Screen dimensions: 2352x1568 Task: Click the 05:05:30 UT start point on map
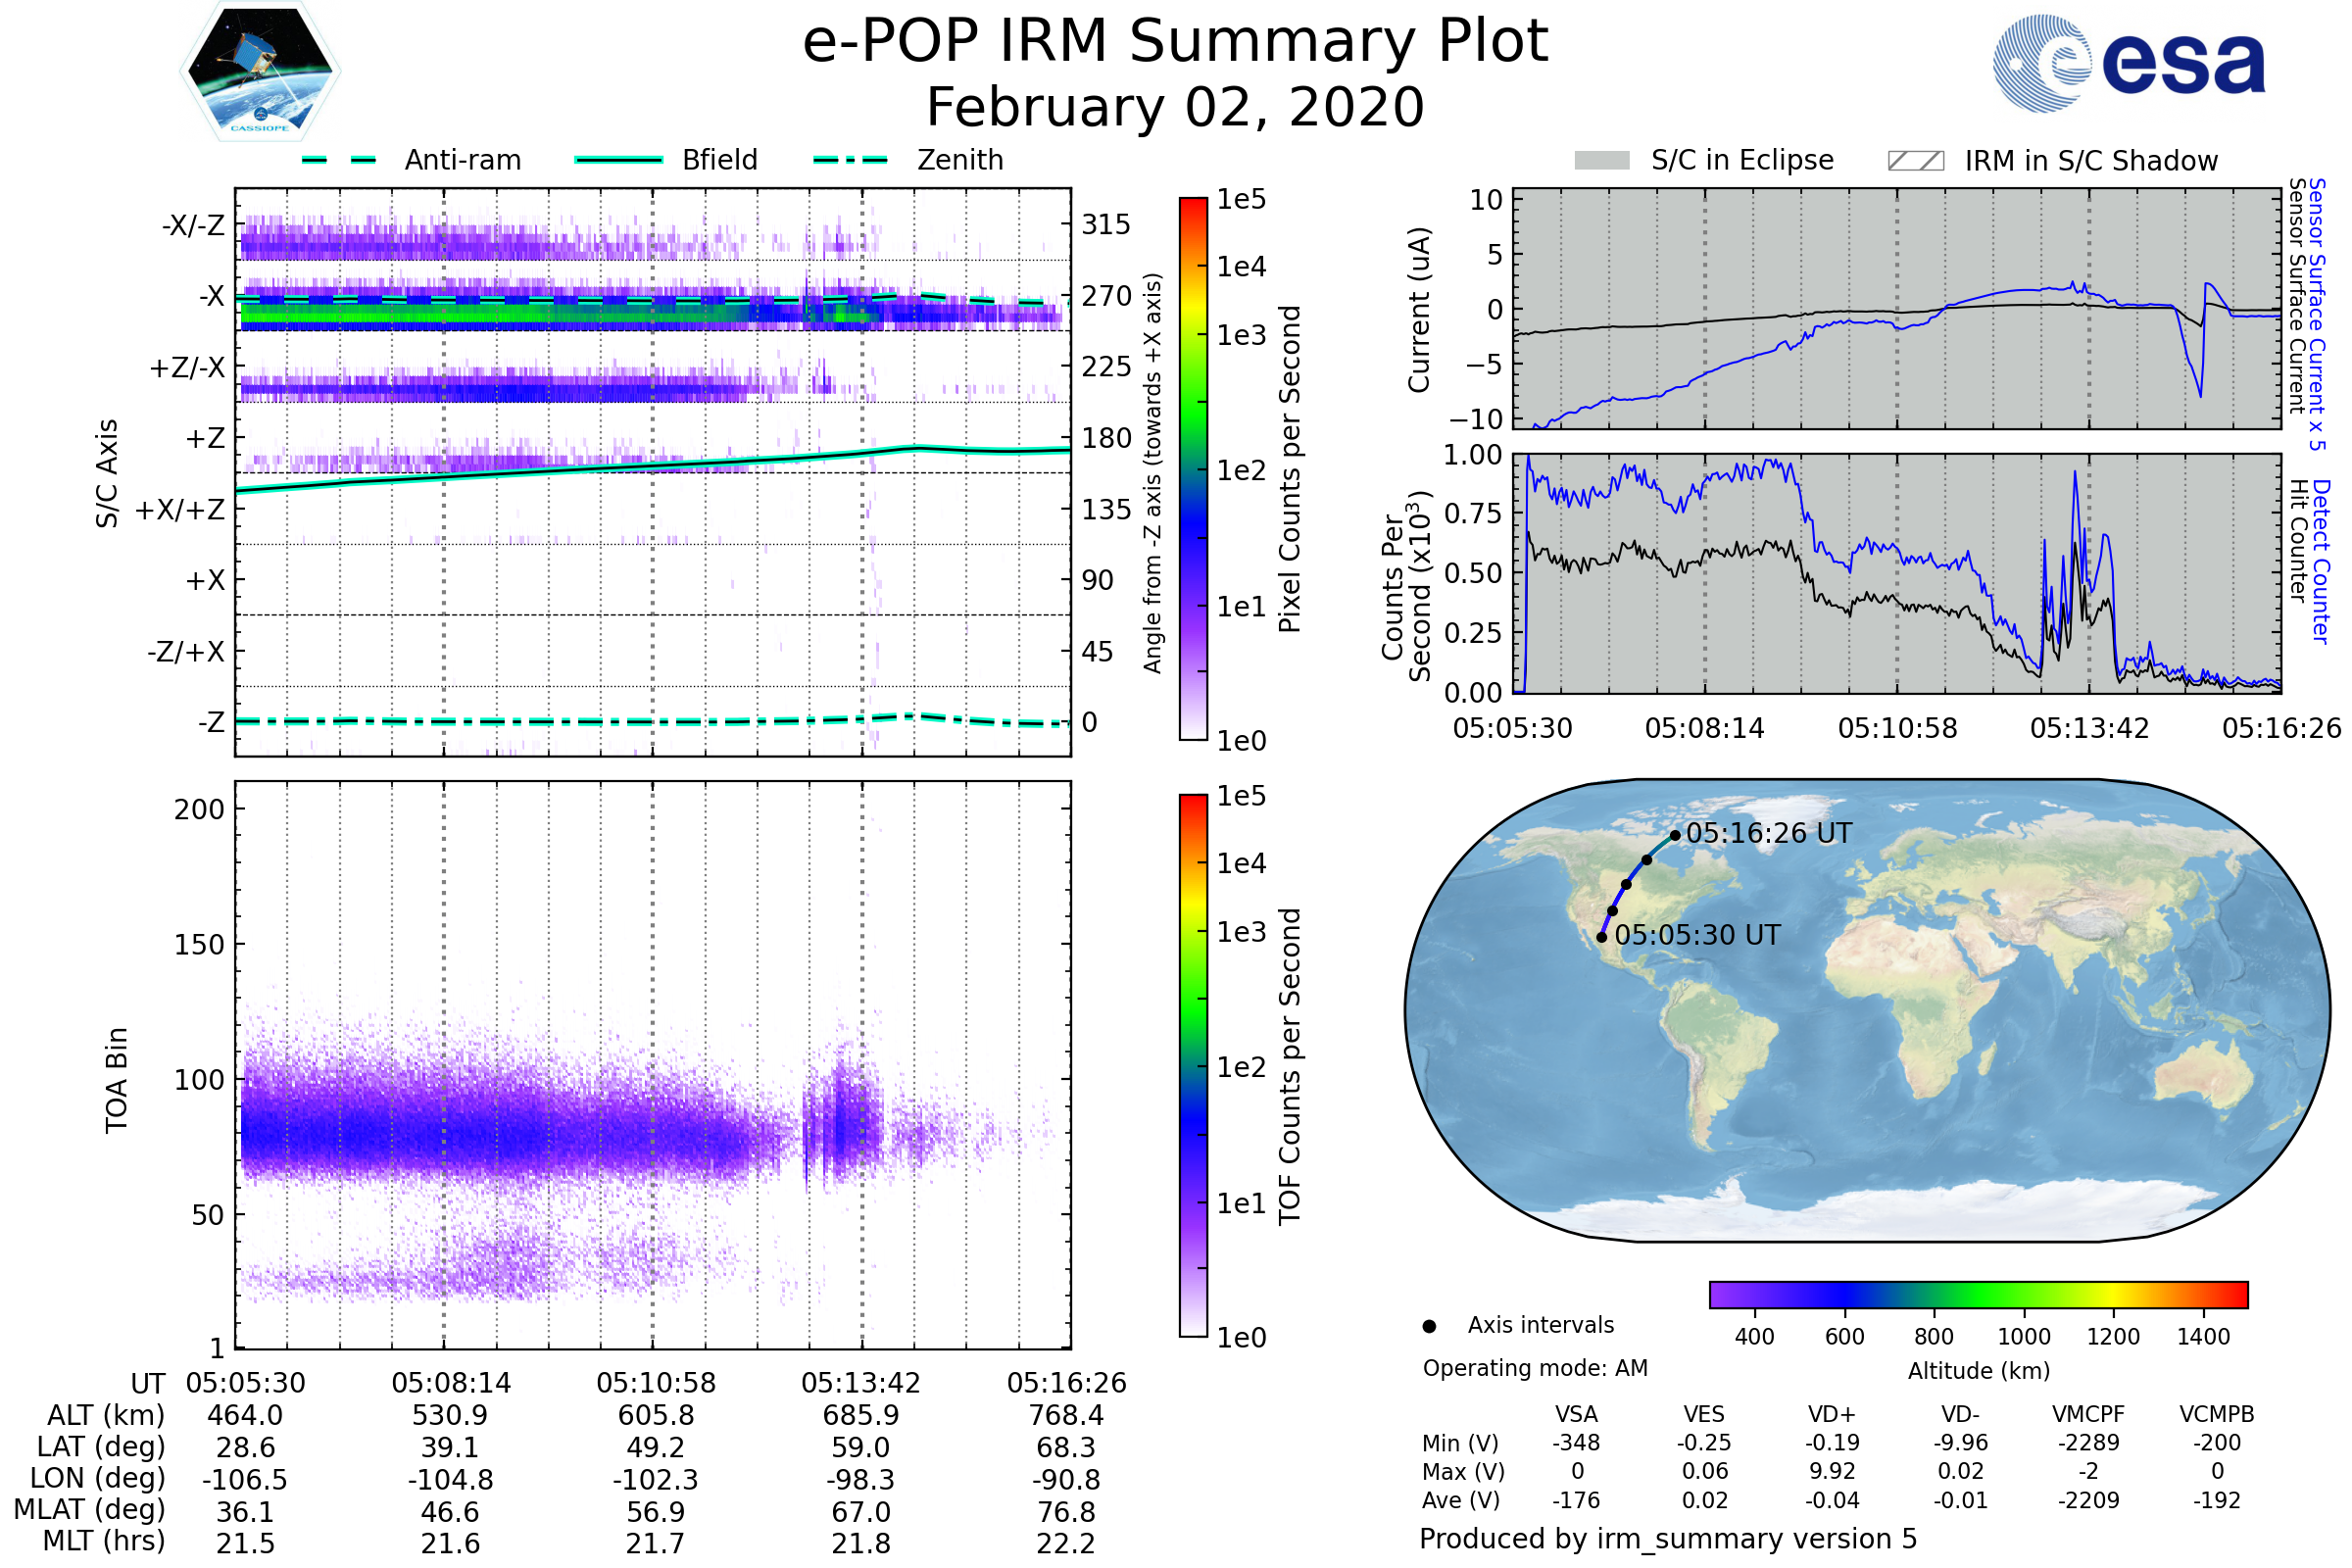(1601, 937)
